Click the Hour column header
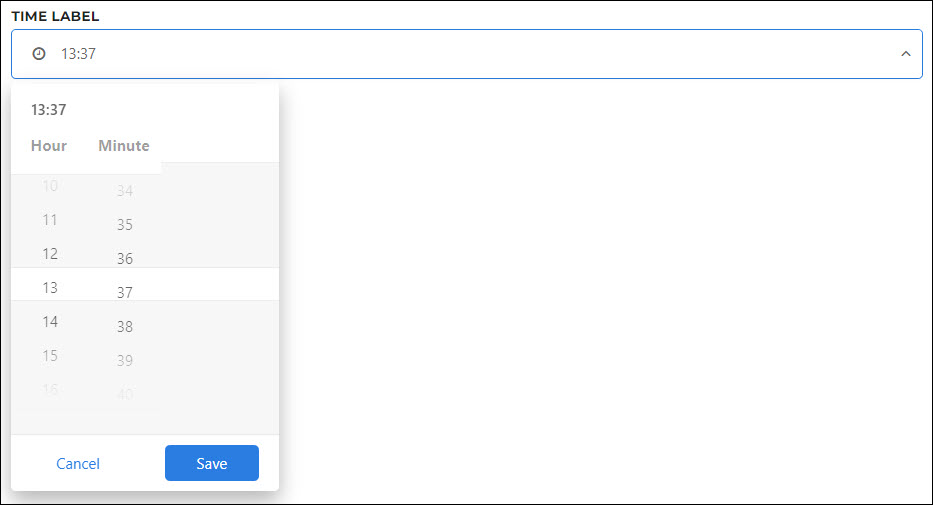The image size is (933, 505). pos(49,146)
